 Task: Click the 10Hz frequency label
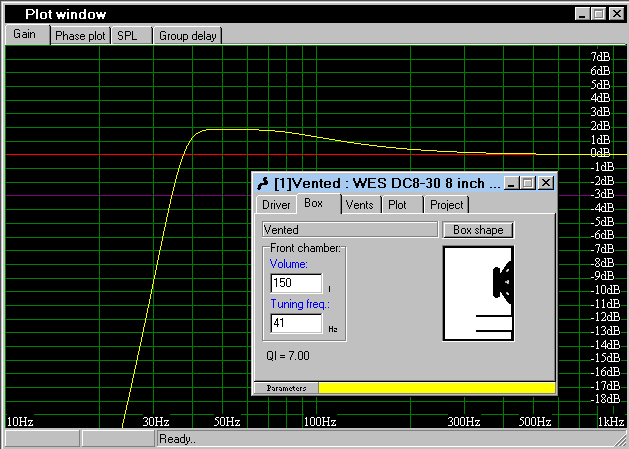(x=20, y=422)
